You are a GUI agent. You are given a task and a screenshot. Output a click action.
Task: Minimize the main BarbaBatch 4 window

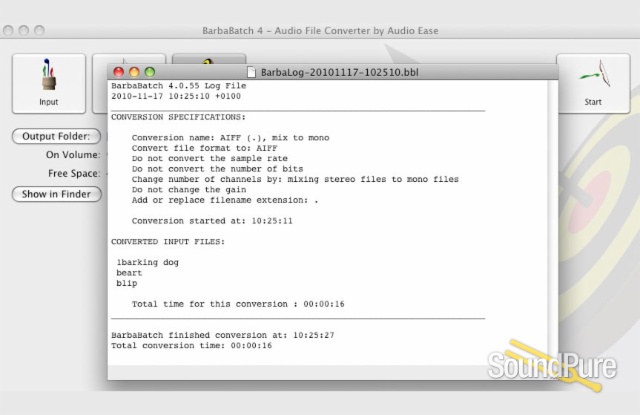25,31
